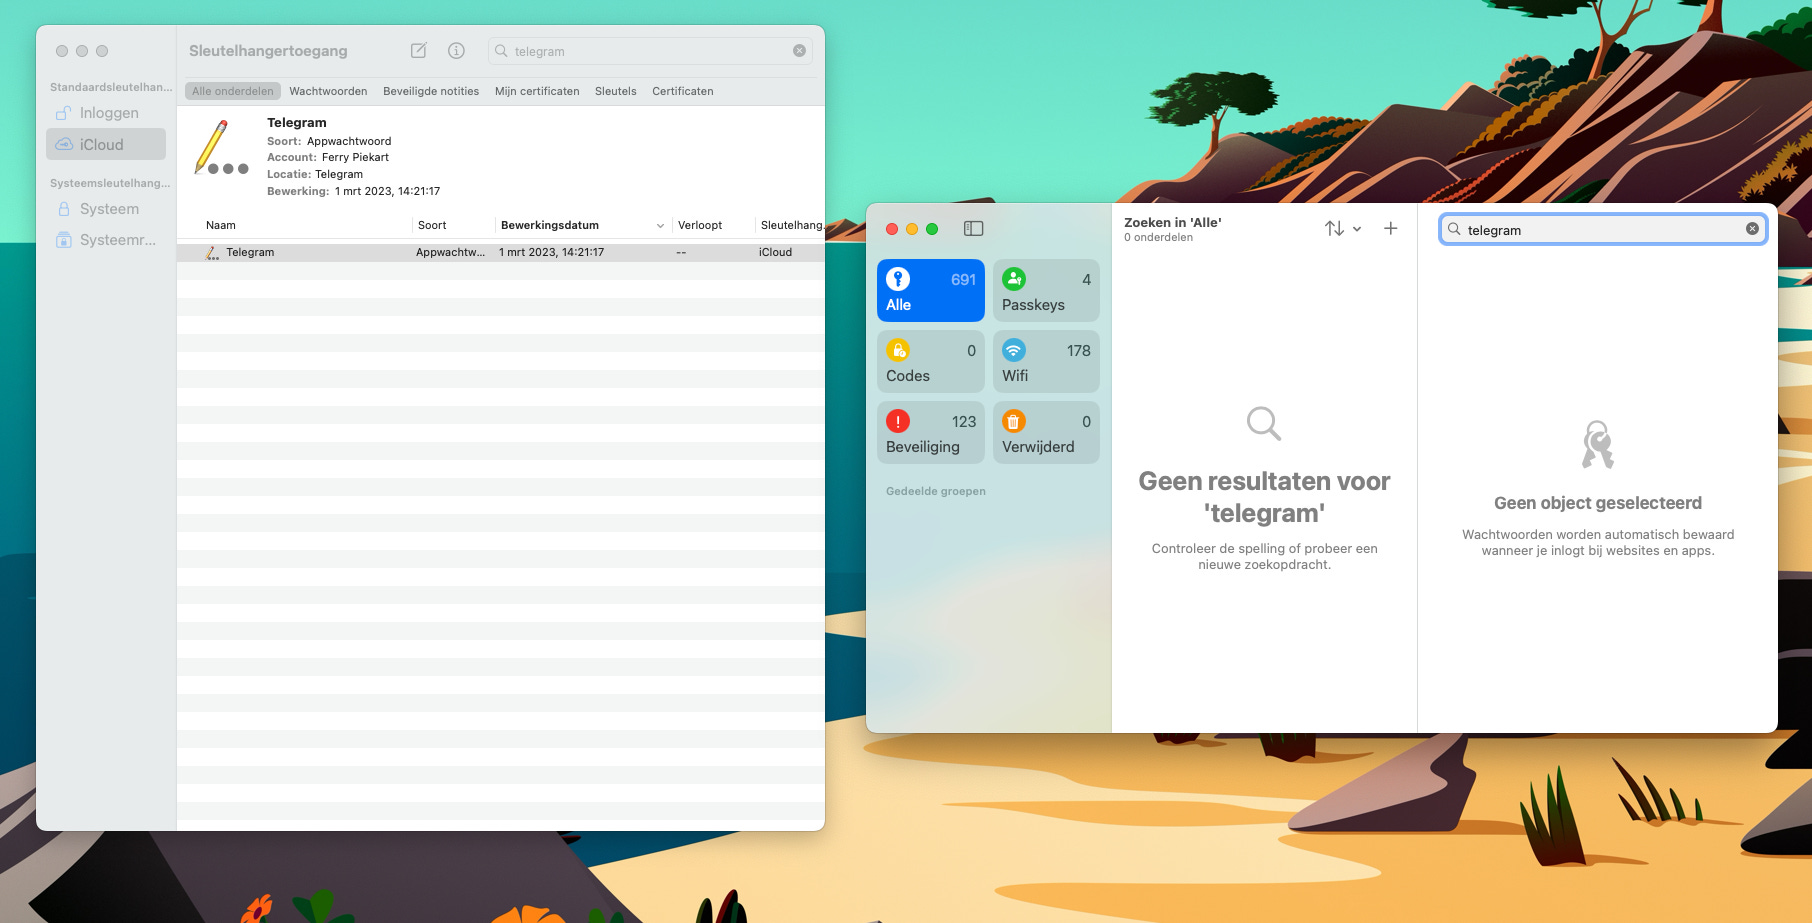The width and height of the screenshot is (1812, 923).
Task: Select the Inloggen keychain
Action: coord(106,113)
